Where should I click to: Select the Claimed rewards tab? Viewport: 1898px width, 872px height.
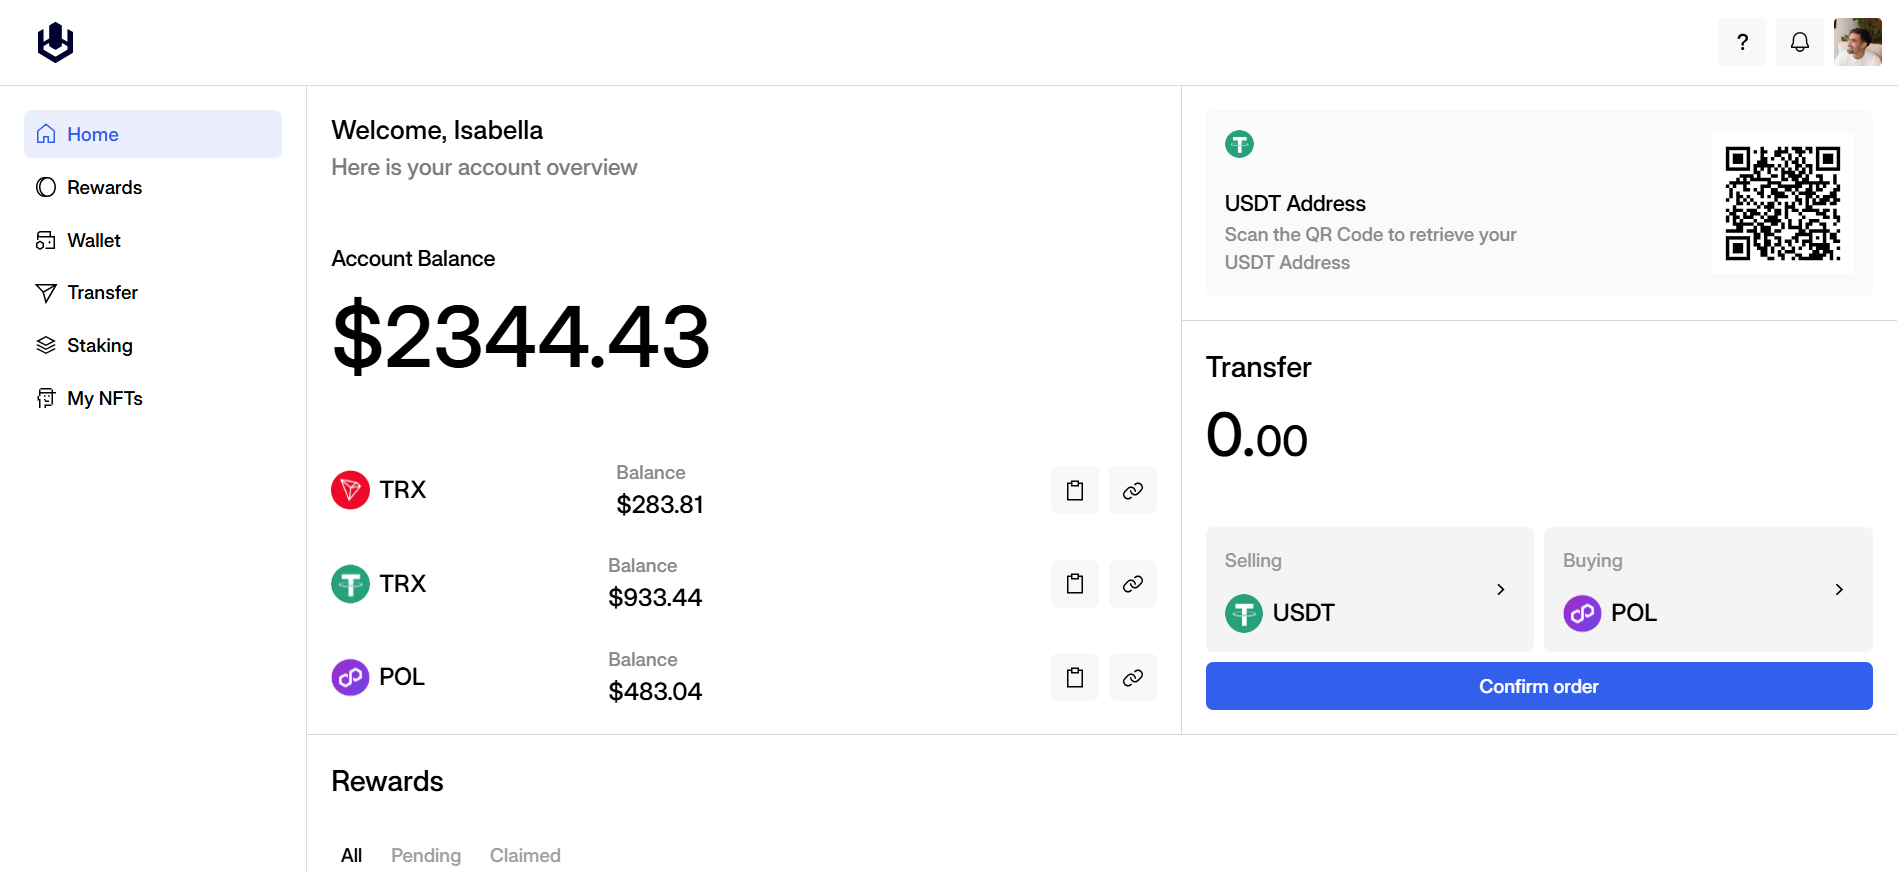point(525,855)
